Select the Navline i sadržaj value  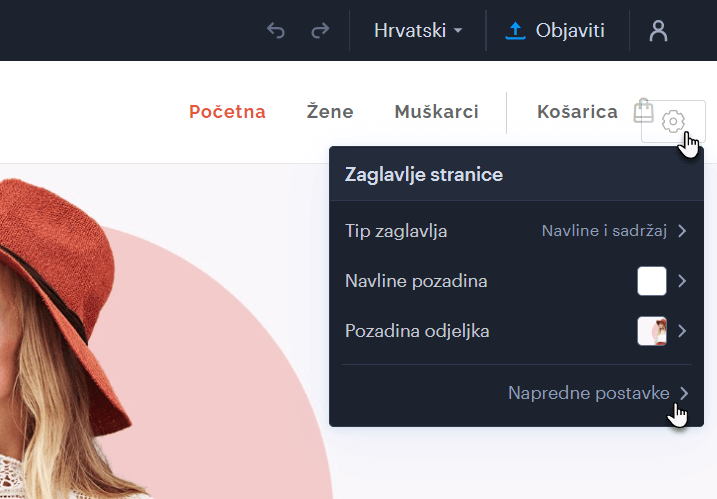pos(604,231)
